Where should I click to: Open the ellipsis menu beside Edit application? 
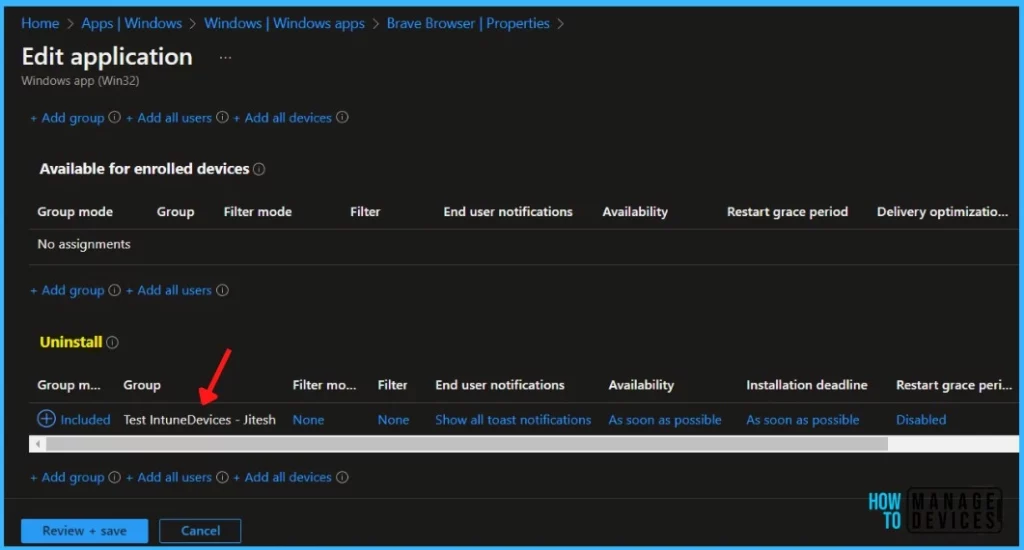click(225, 57)
